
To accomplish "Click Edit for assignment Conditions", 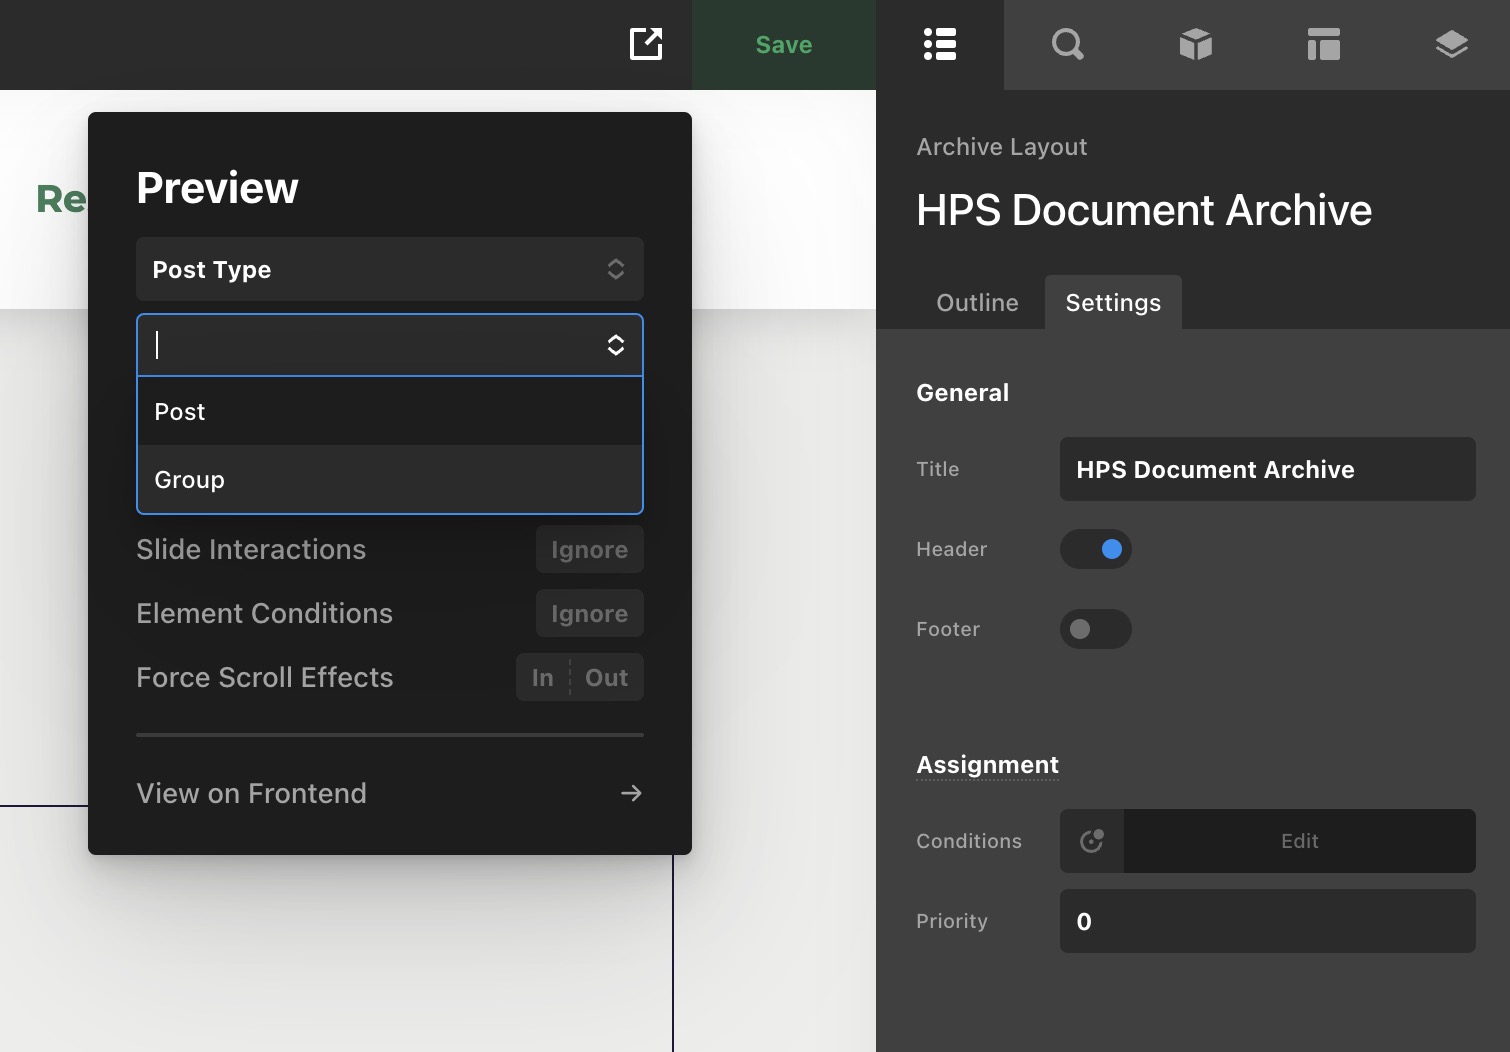I will pyautogui.click(x=1299, y=841).
